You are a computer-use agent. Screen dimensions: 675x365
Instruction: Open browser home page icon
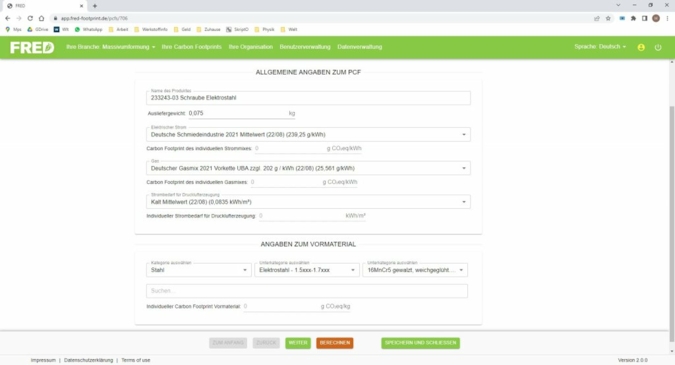[41, 18]
